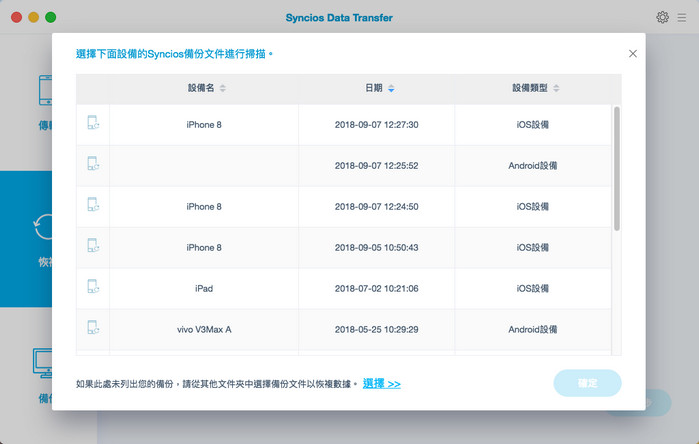
Task: Click iOS設備 type in iPad row
Action: click(533, 289)
